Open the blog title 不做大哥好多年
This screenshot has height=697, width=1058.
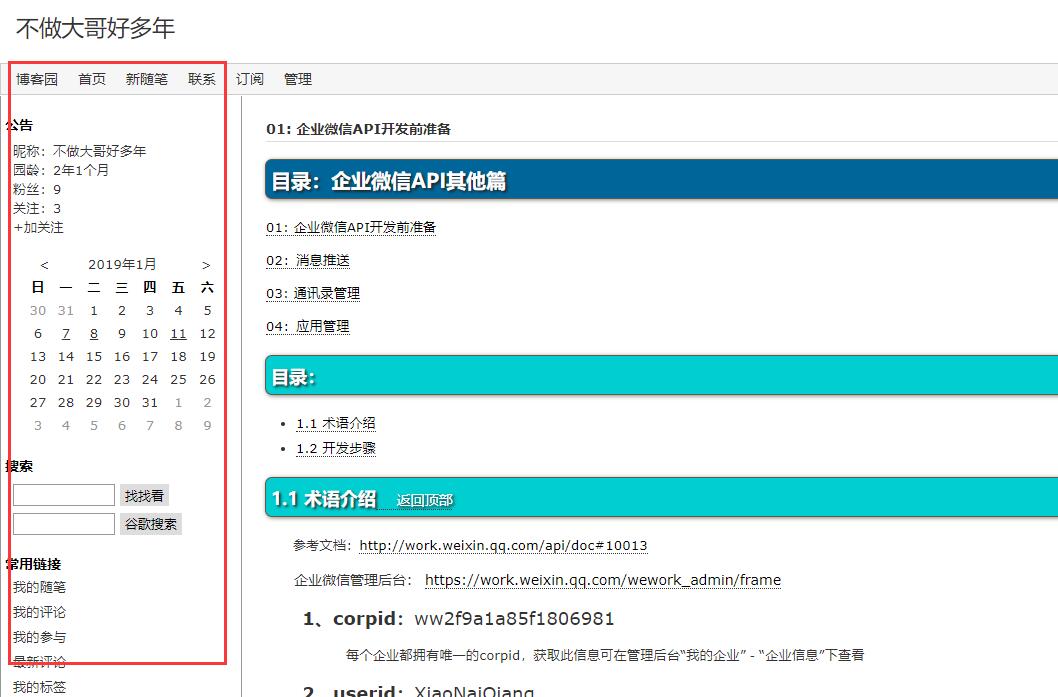click(95, 28)
